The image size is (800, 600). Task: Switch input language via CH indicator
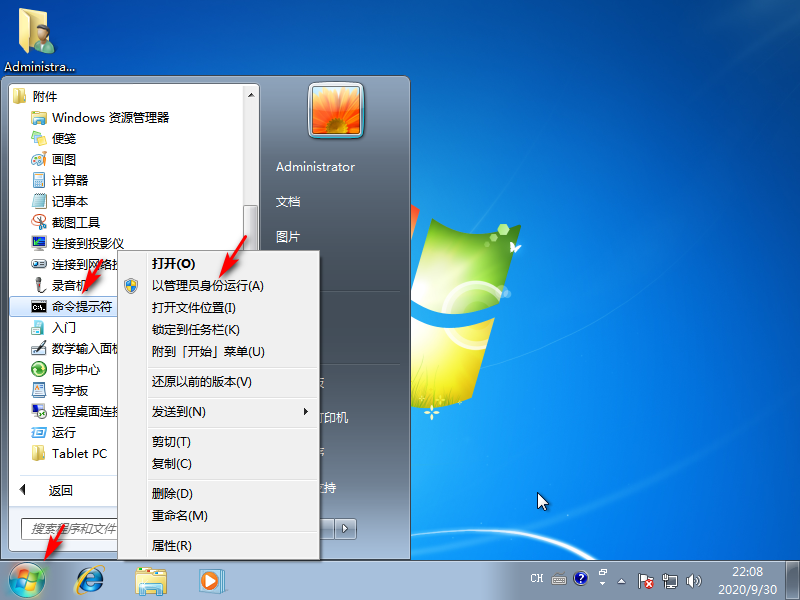coord(536,578)
